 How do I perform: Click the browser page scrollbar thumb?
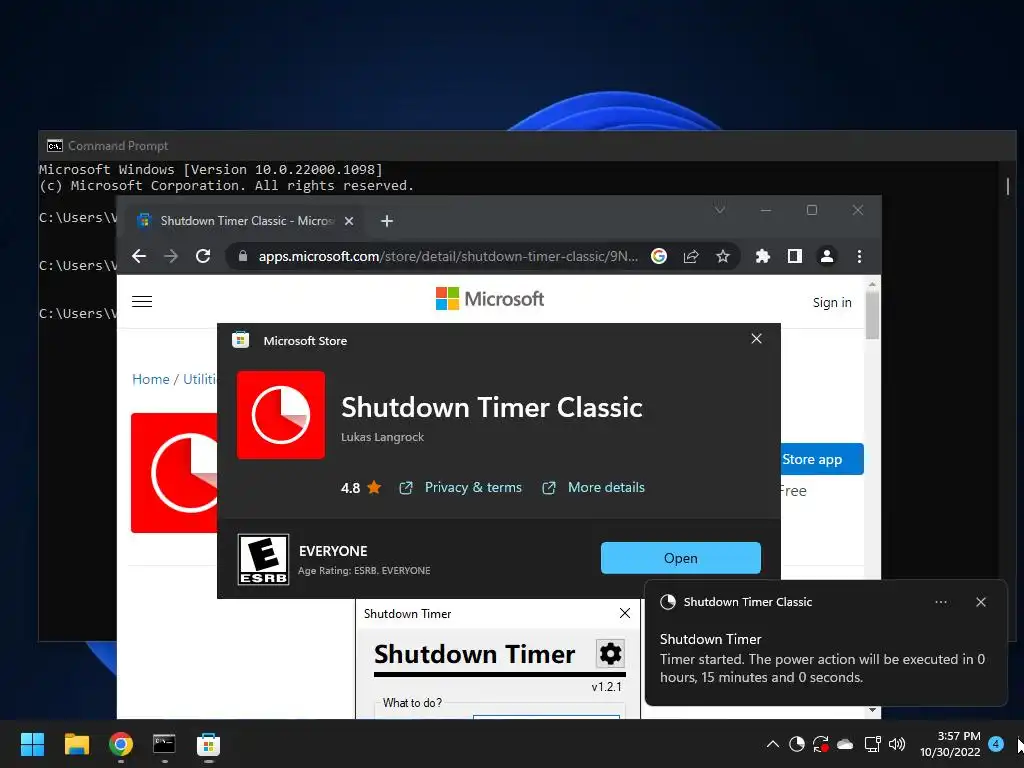point(872,316)
